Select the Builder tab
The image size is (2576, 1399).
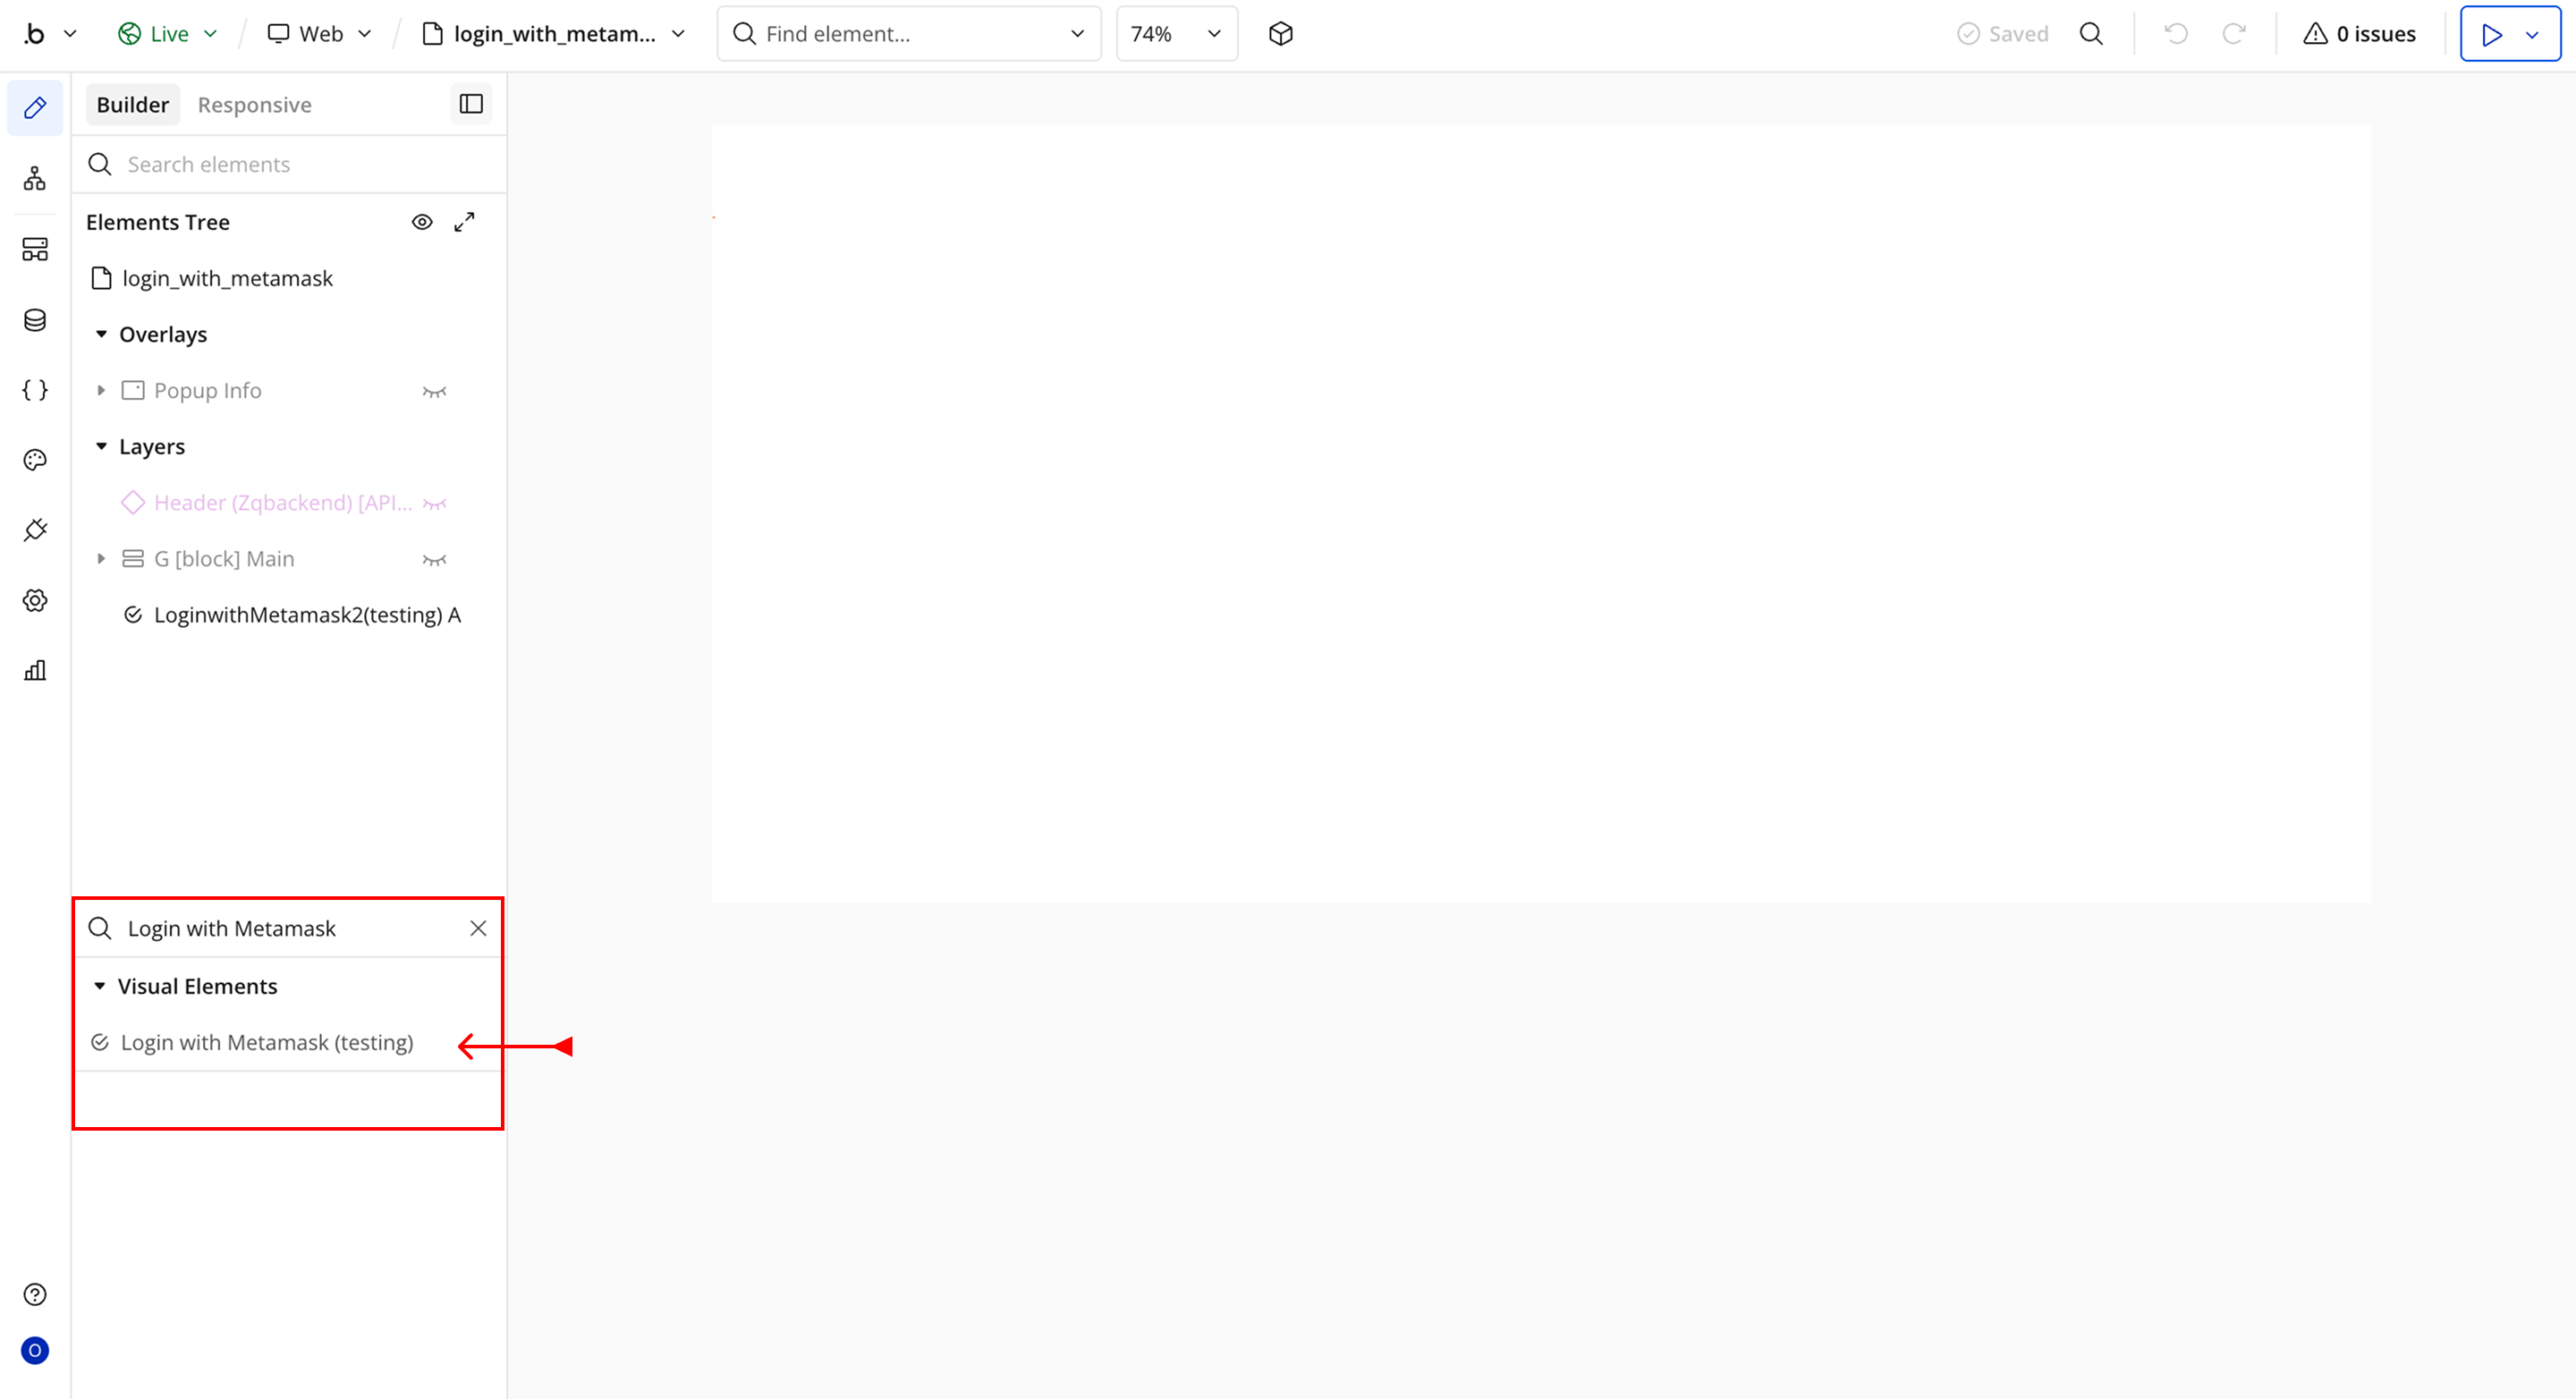click(132, 105)
